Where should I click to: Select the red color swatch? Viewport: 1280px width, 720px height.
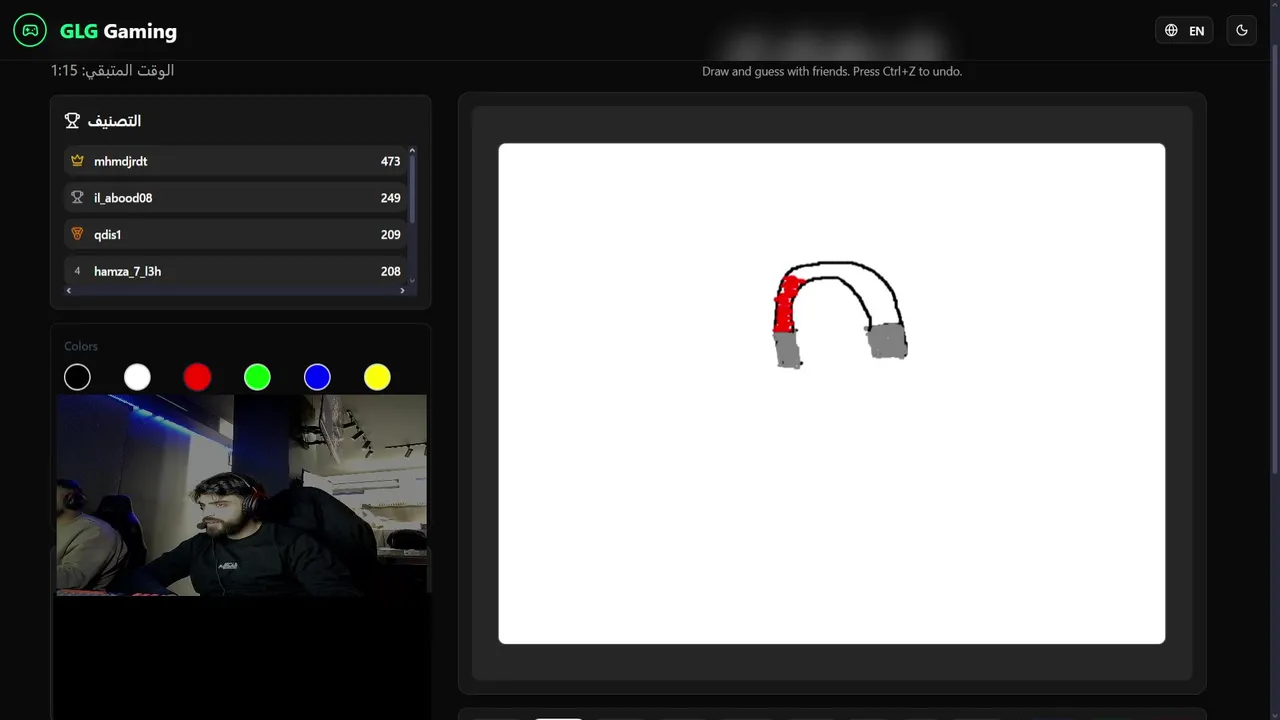(x=197, y=377)
